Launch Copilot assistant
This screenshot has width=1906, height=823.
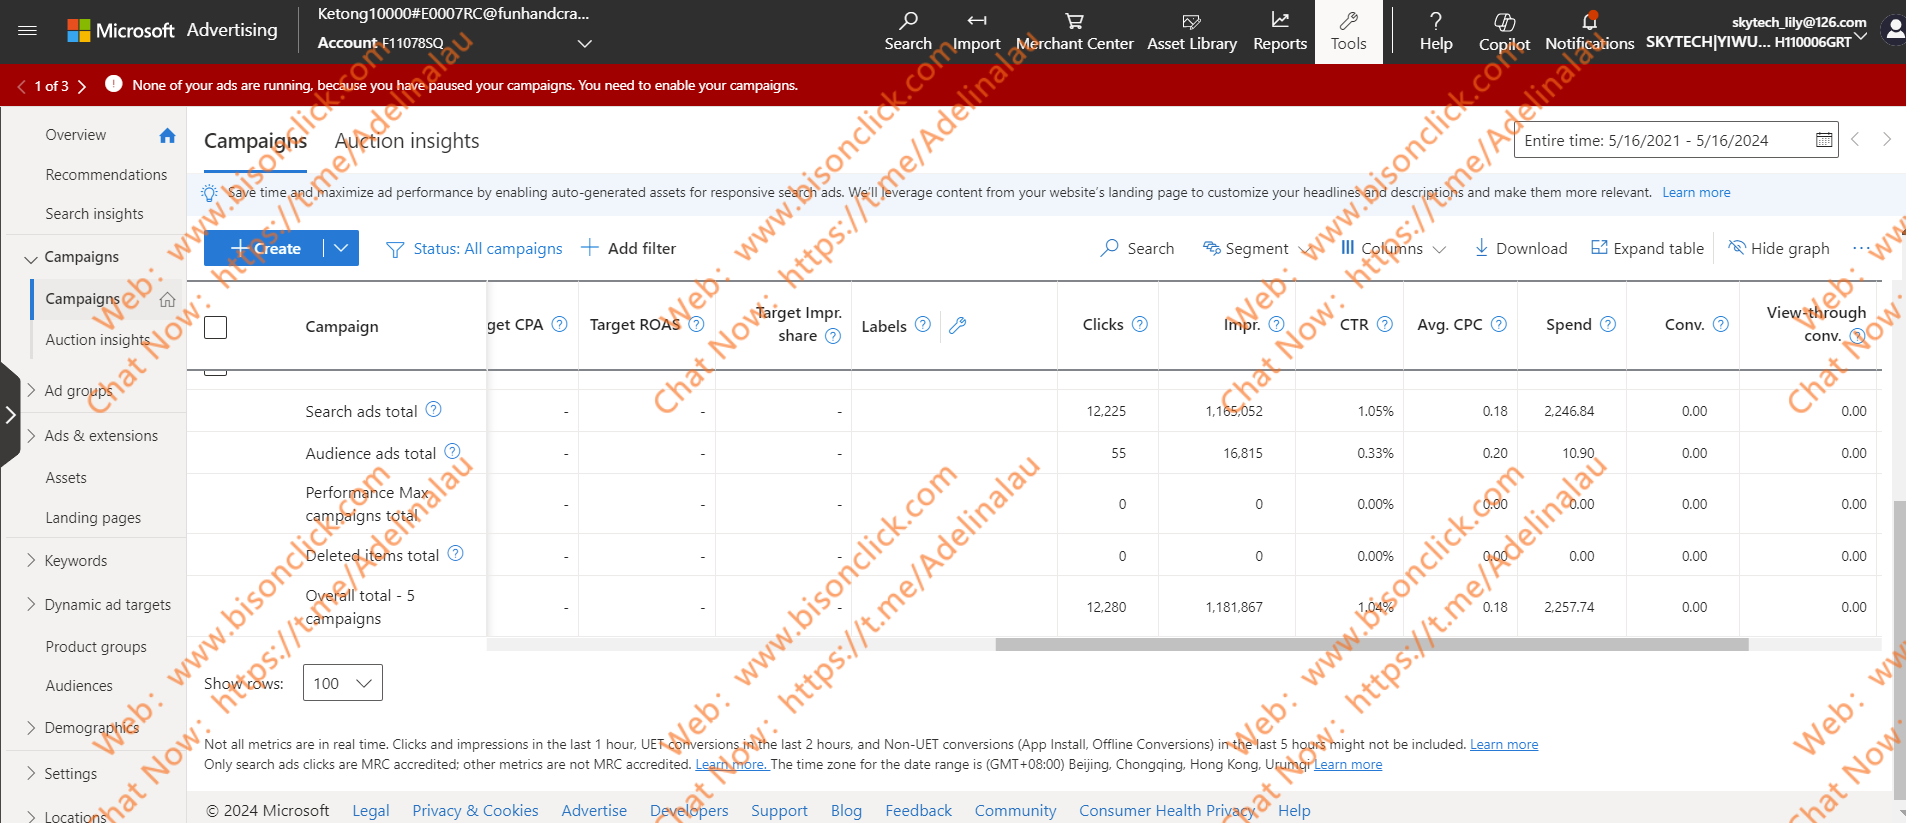[1504, 31]
